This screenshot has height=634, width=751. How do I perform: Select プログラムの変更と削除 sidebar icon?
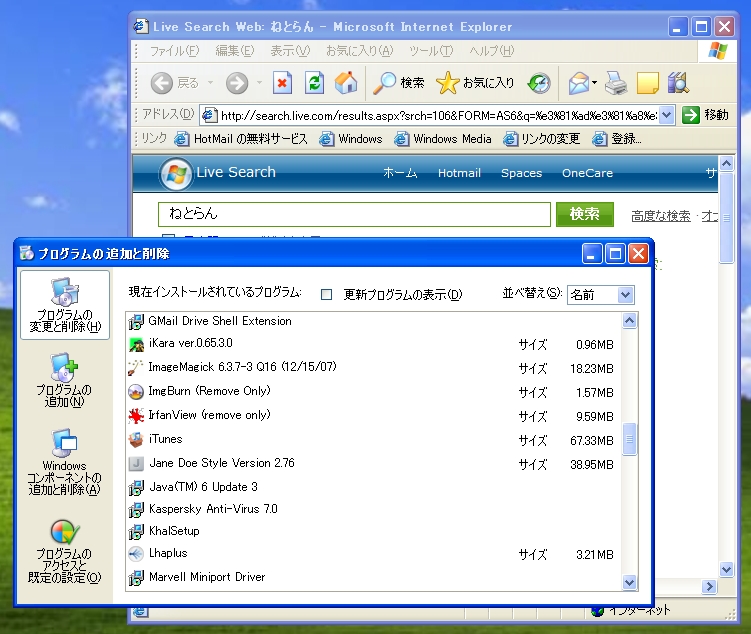coord(65,305)
